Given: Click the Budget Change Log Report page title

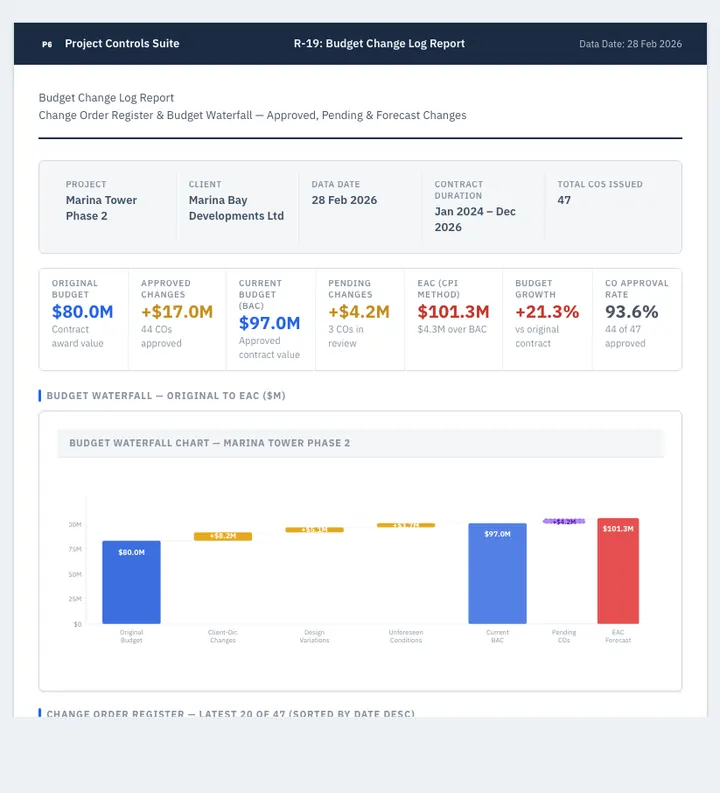Looking at the screenshot, I should (106, 98).
